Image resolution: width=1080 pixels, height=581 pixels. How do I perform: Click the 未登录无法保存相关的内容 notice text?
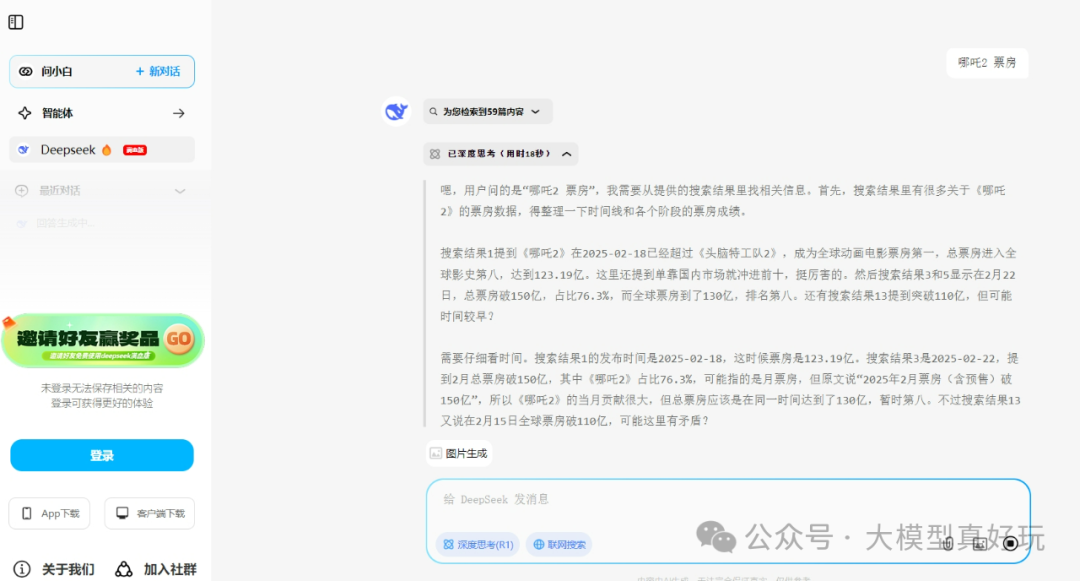point(102,388)
